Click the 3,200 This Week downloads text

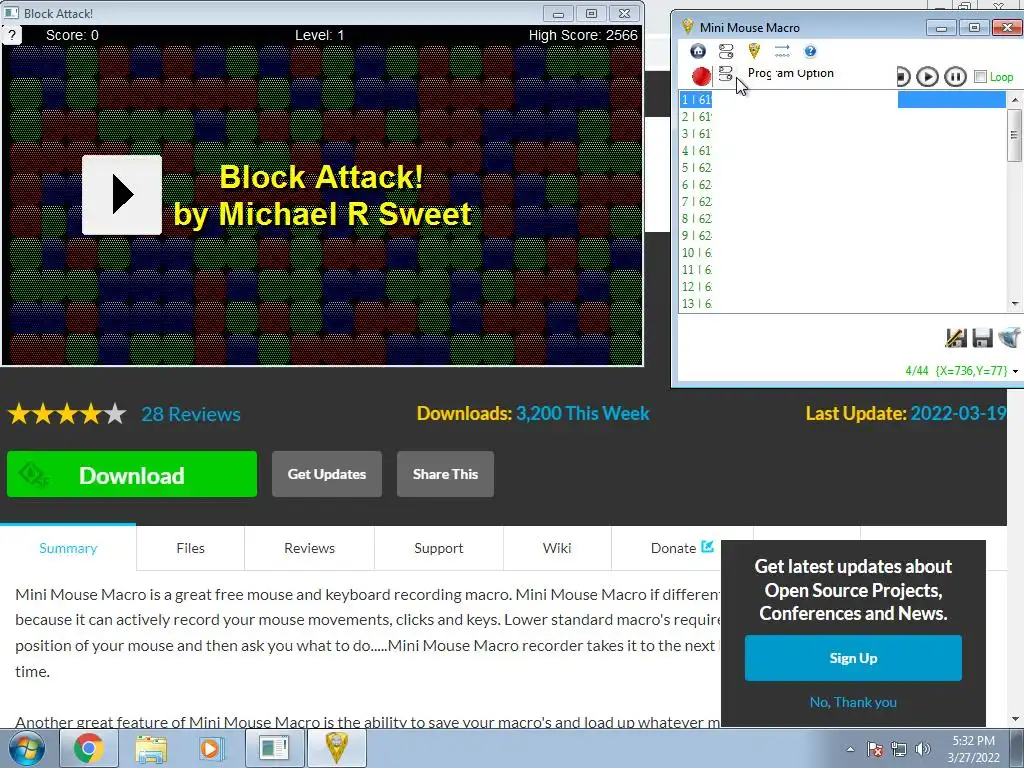pos(583,413)
